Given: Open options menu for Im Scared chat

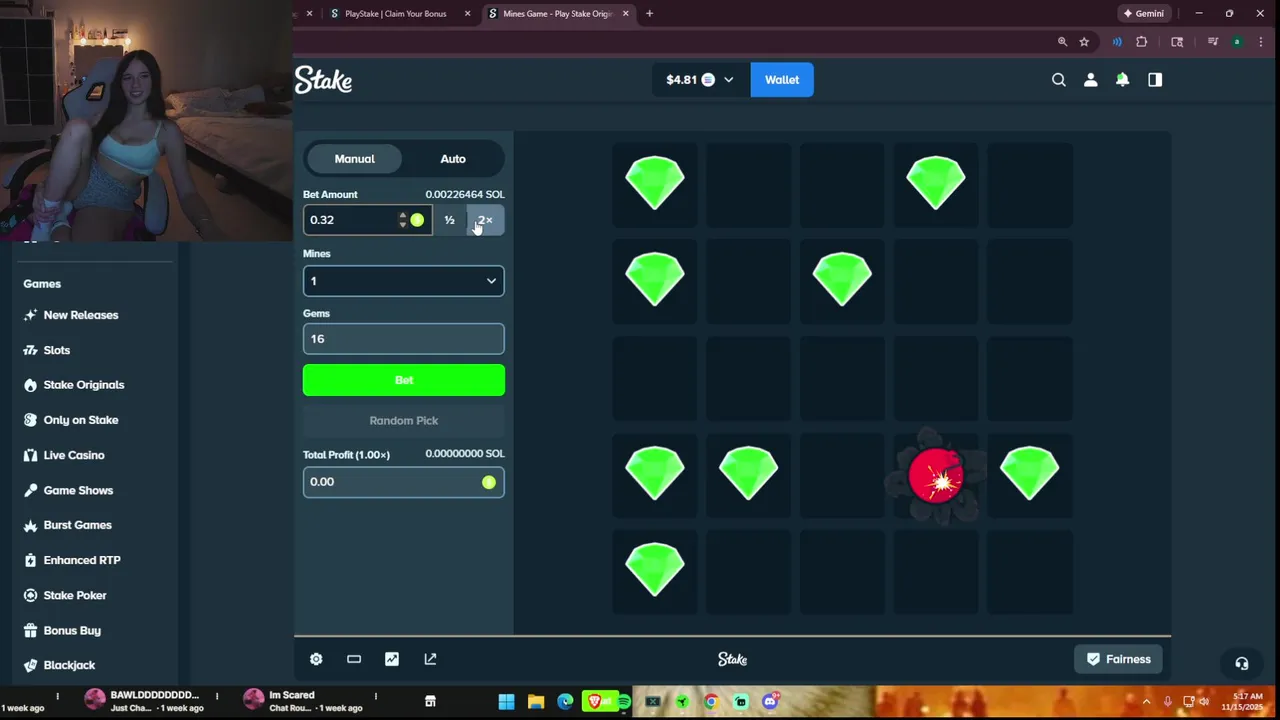Looking at the screenshot, I should [x=375, y=696].
